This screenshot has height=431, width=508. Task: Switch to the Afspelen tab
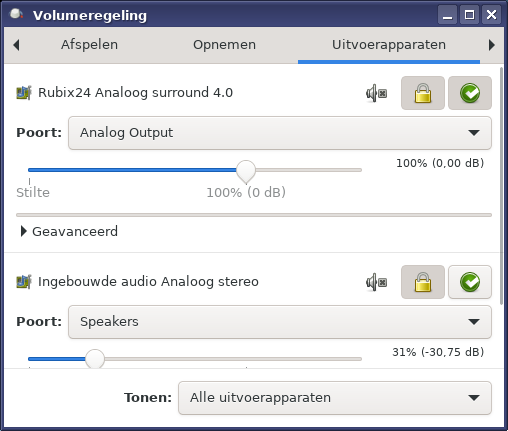pyautogui.click(x=89, y=45)
